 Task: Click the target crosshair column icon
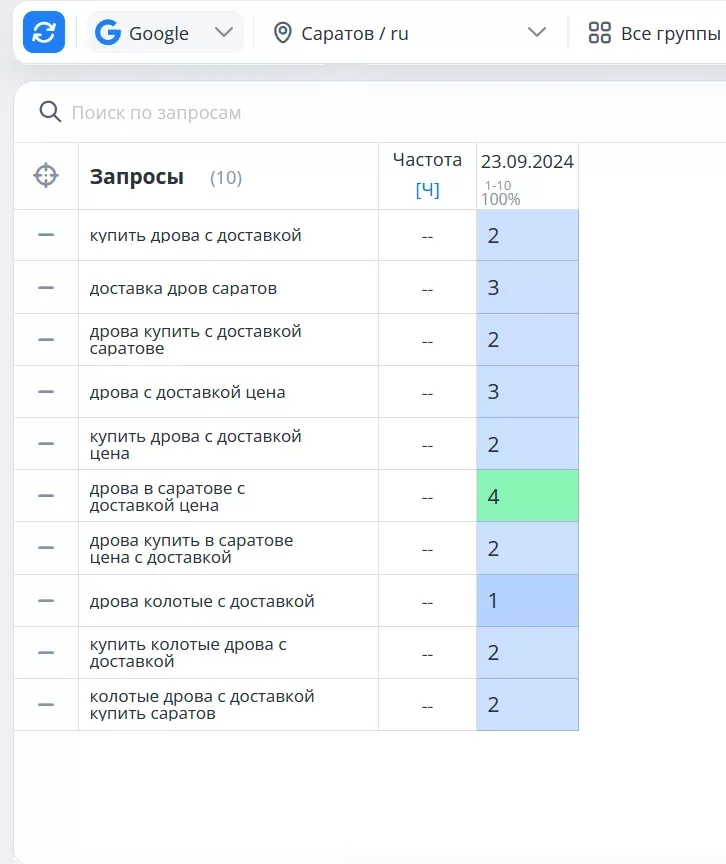point(46,176)
